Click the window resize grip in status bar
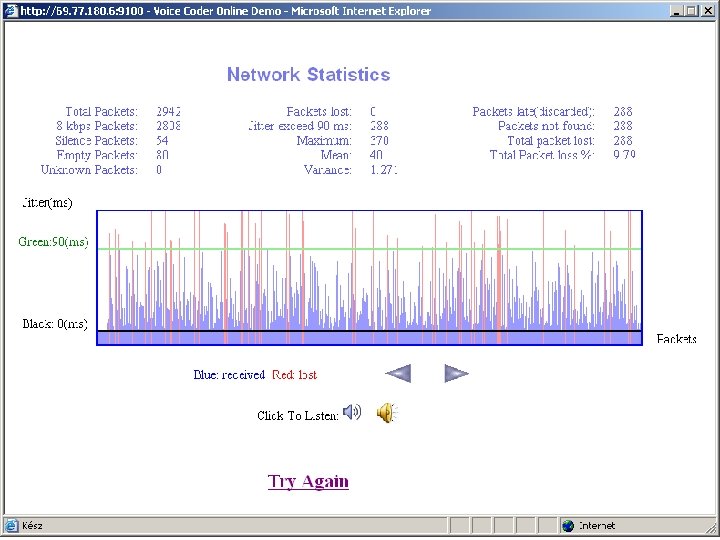This screenshot has height=540, width=720. pos(710,526)
